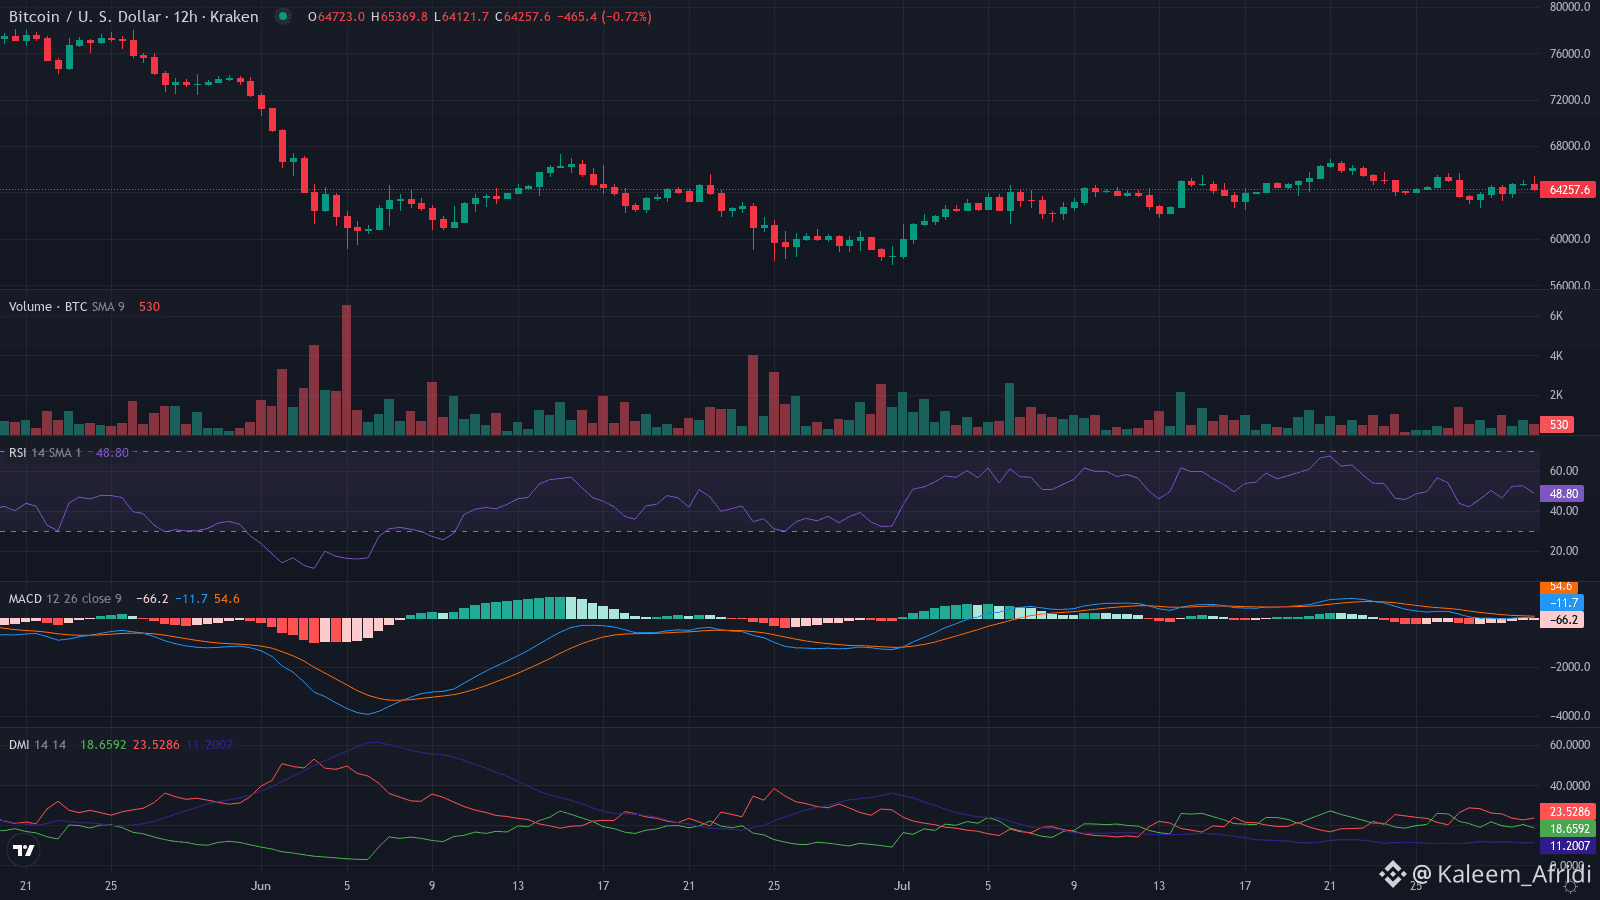Click the close value C64257.6 in header
This screenshot has width=1600, height=900.
tap(523, 17)
